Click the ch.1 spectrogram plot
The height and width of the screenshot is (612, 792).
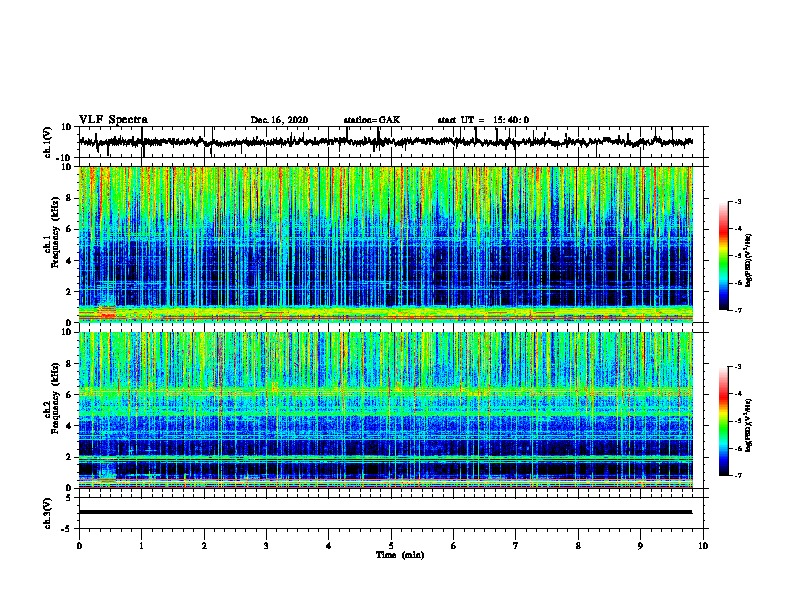point(386,244)
